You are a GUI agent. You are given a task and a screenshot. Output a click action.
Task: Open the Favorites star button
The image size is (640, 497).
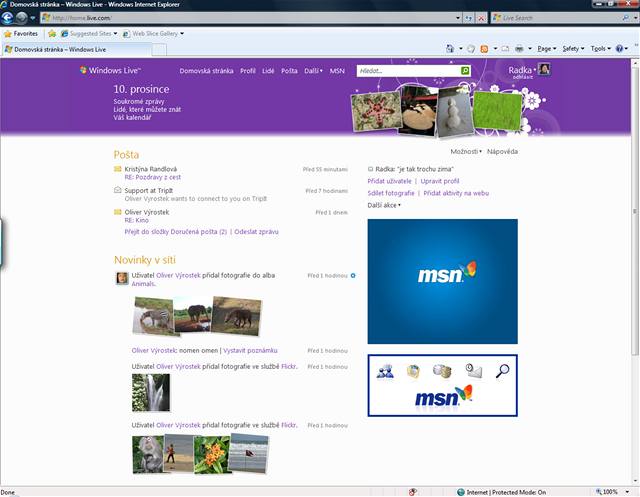click(21, 33)
